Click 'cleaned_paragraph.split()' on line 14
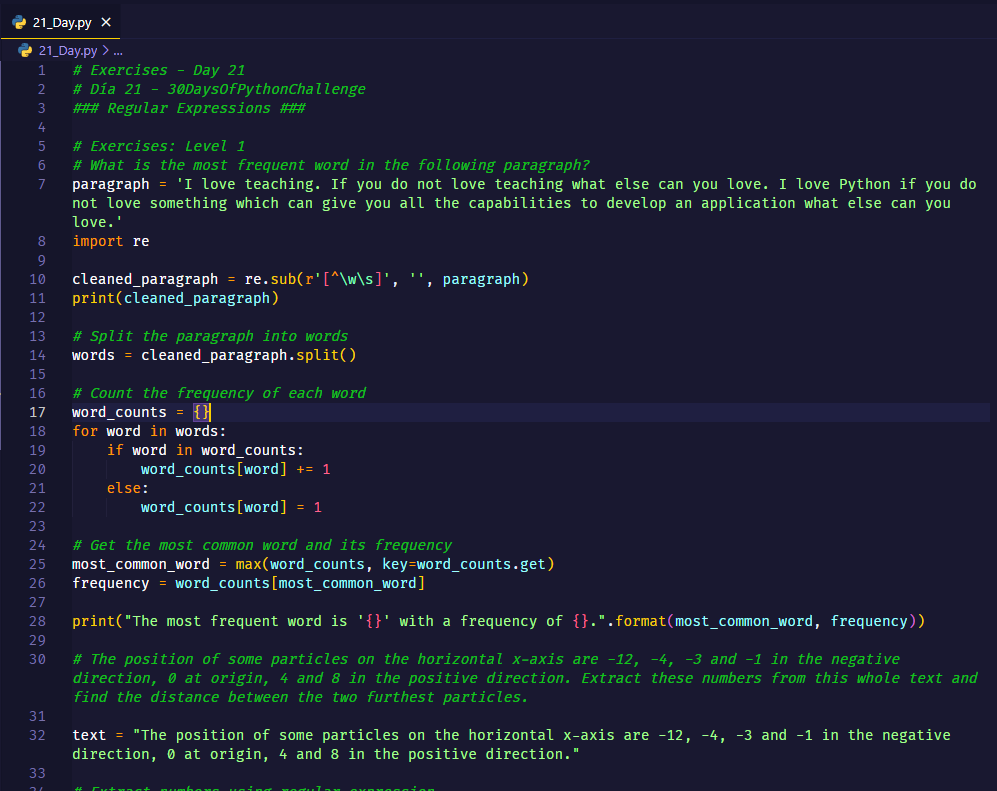 249,355
